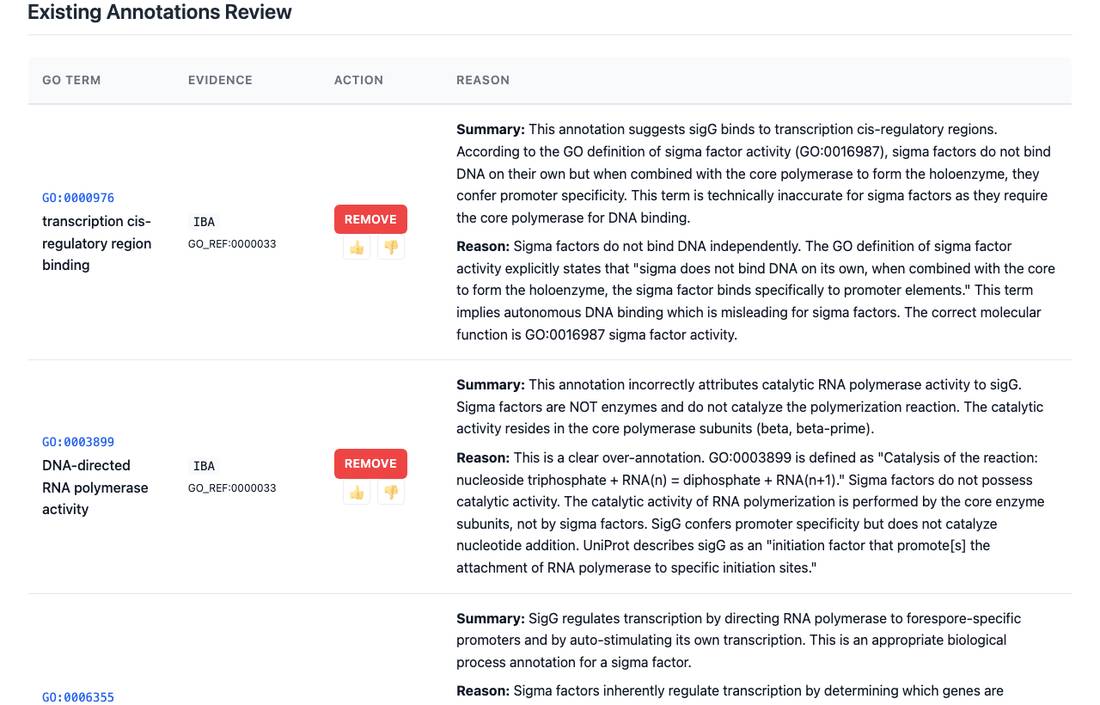
Task: Thumbs-down the transcription cis-regulatory region binding action
Action: click(x=391, y=248)
